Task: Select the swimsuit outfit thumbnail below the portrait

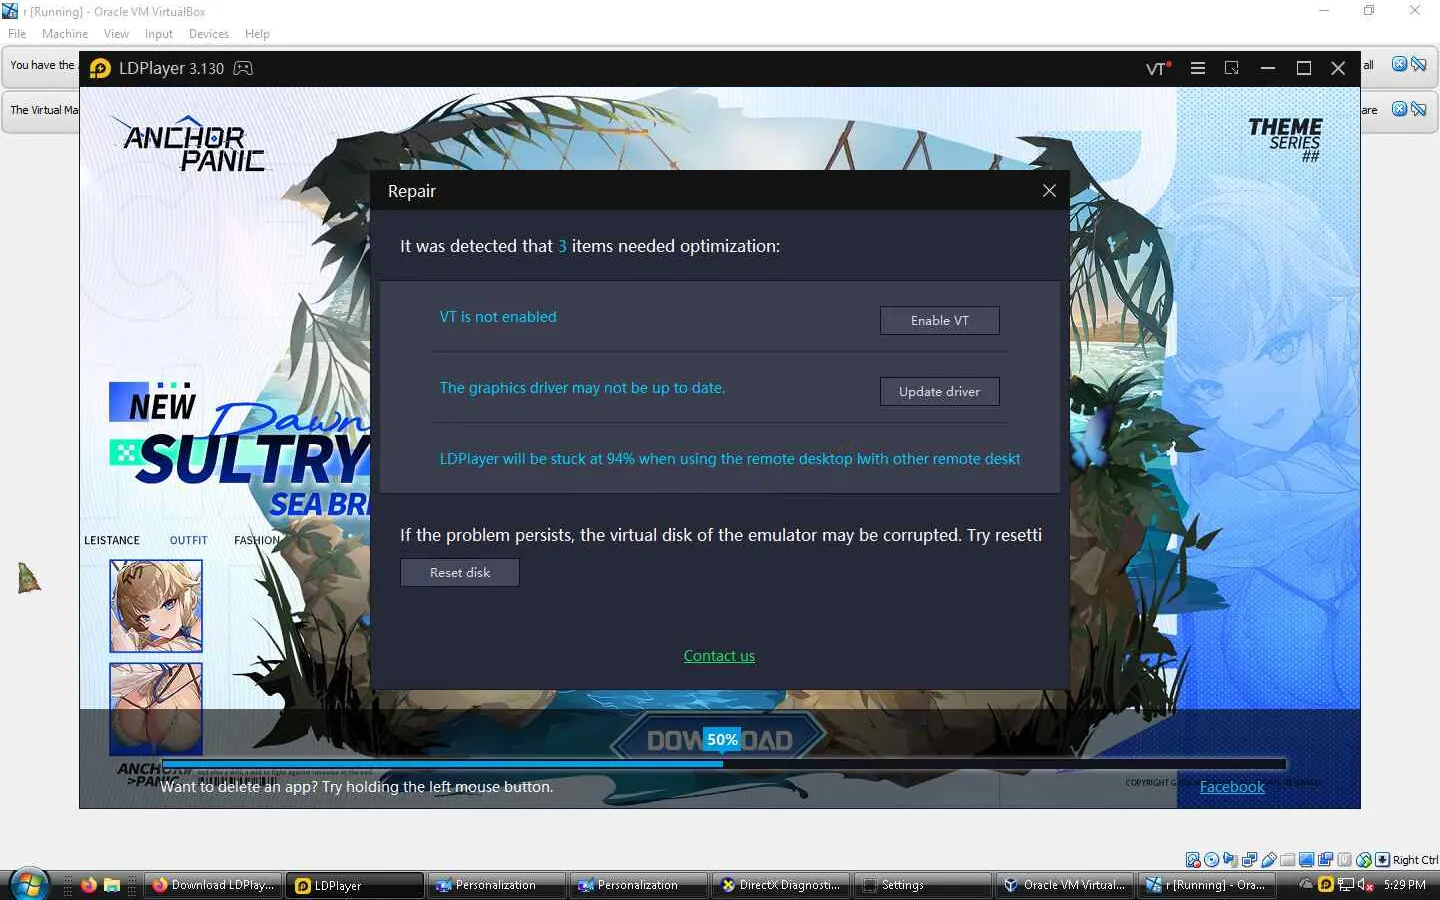Action: [x=156, y=709]
